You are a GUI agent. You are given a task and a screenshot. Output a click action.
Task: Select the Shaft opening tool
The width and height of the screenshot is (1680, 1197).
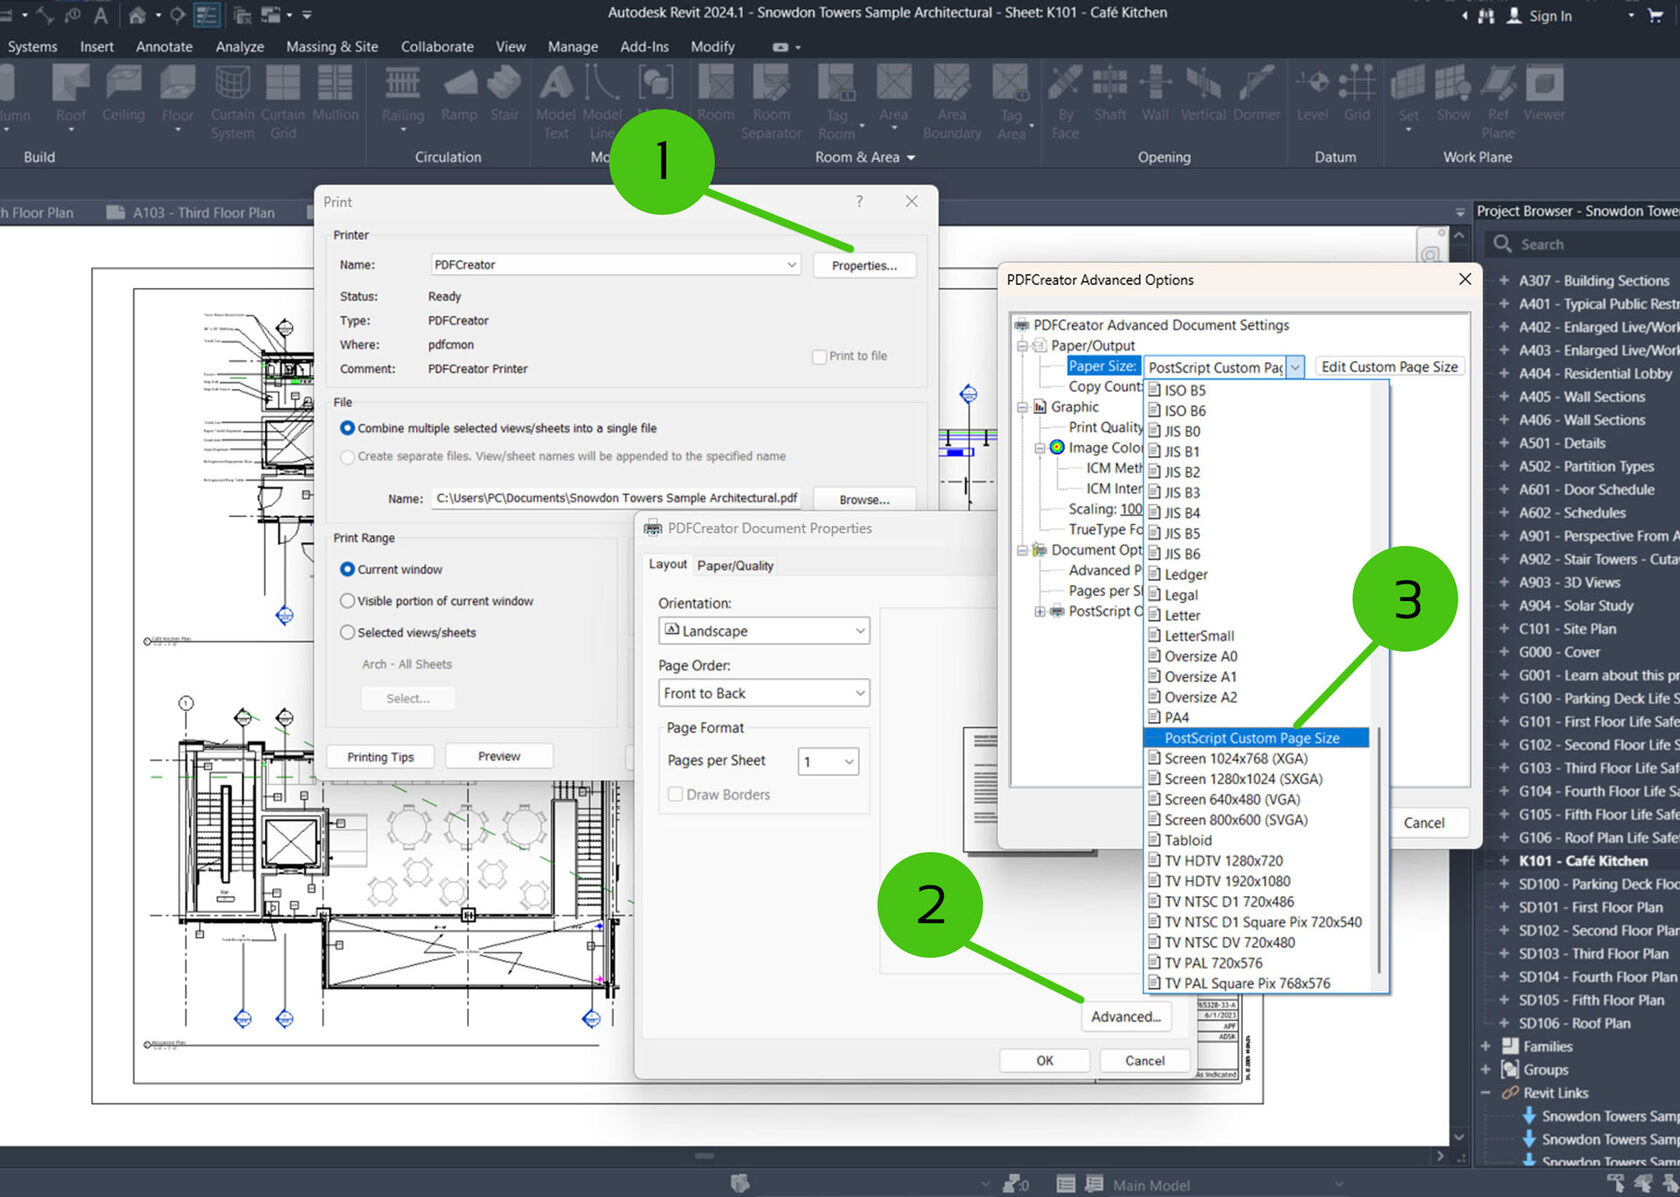tap(1110, 94)
